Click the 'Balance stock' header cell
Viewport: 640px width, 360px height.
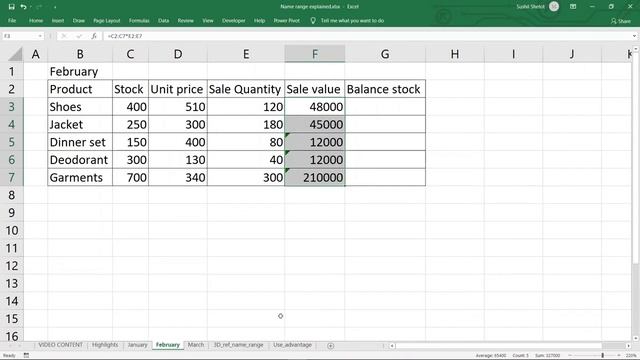pos(385,89)
